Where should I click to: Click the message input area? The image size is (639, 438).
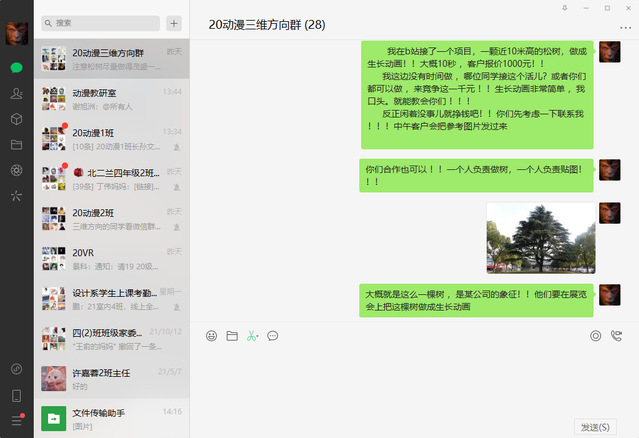[414, 381]
